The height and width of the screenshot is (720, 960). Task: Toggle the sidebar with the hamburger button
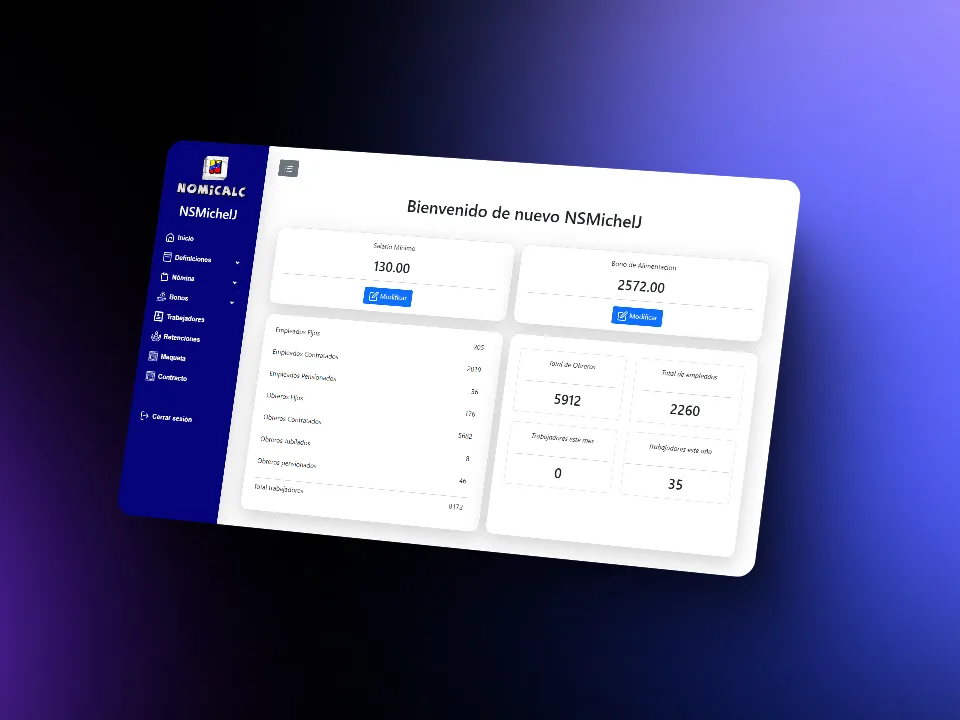288,168
